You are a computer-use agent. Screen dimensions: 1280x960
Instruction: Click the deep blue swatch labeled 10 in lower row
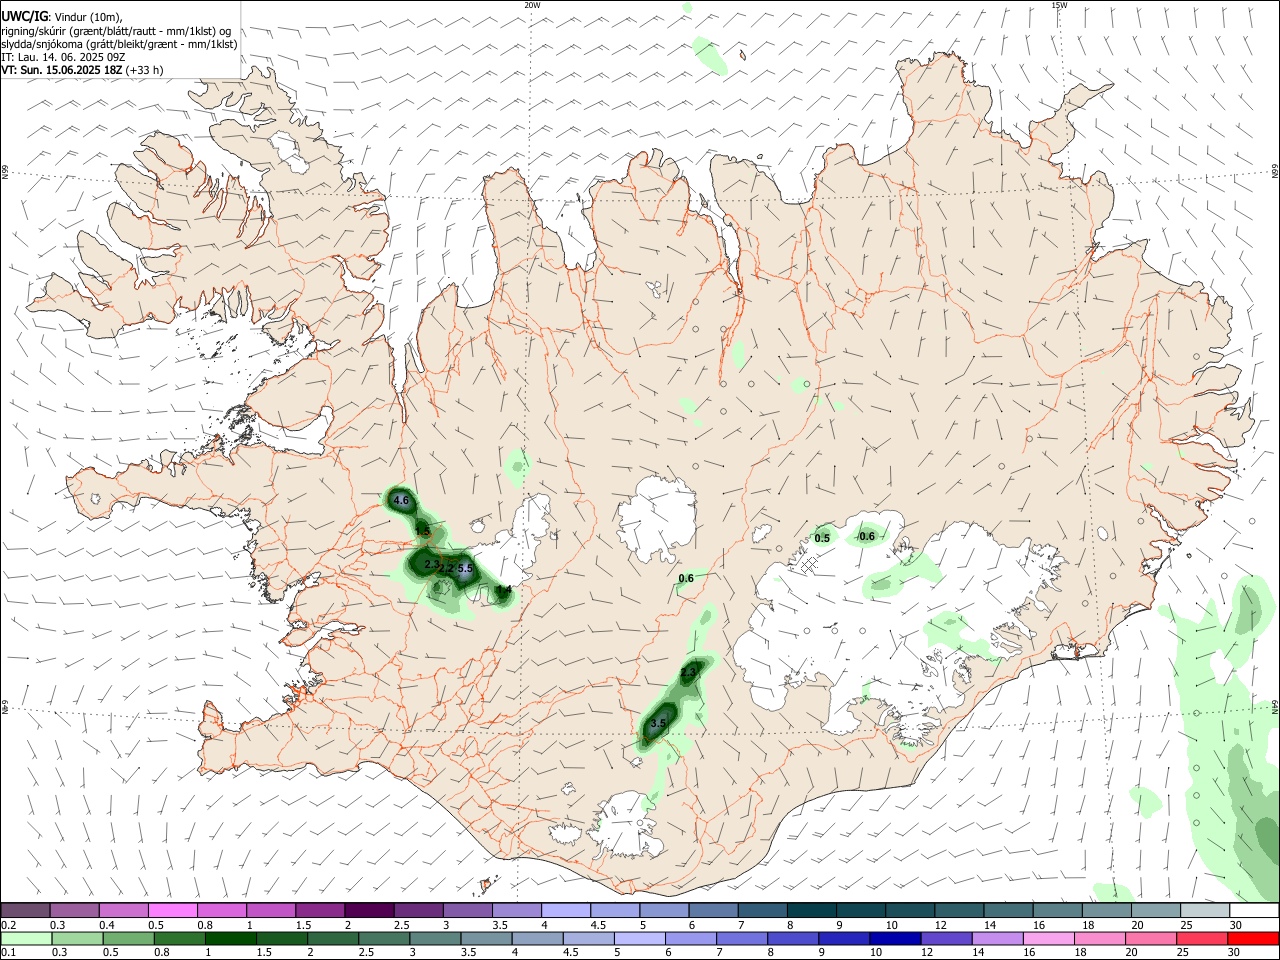point(897,938)
